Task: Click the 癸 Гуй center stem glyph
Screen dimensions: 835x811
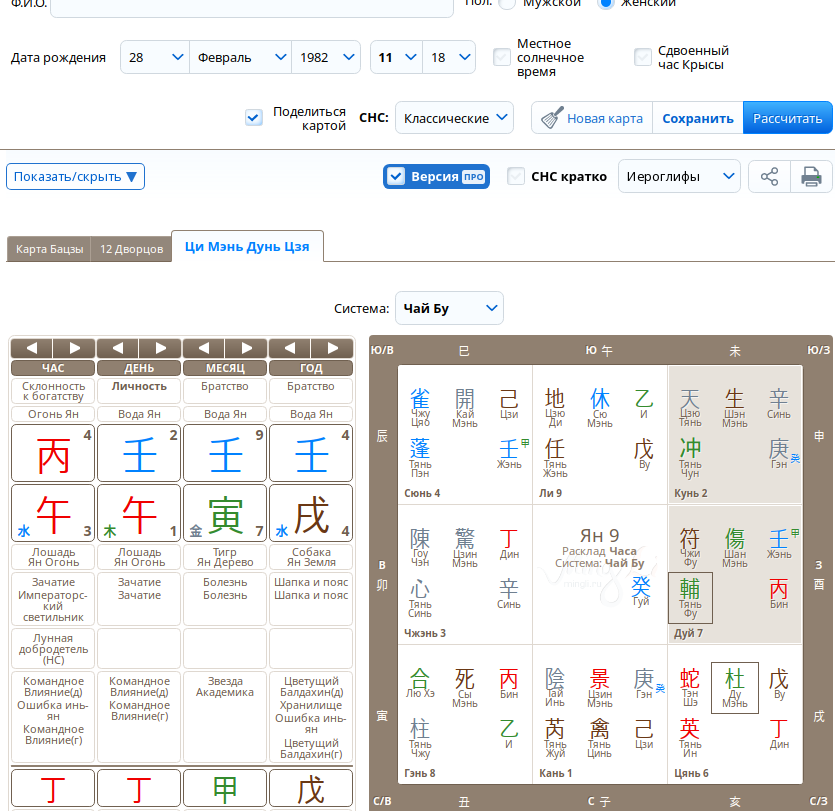Action: coord(641,586)
